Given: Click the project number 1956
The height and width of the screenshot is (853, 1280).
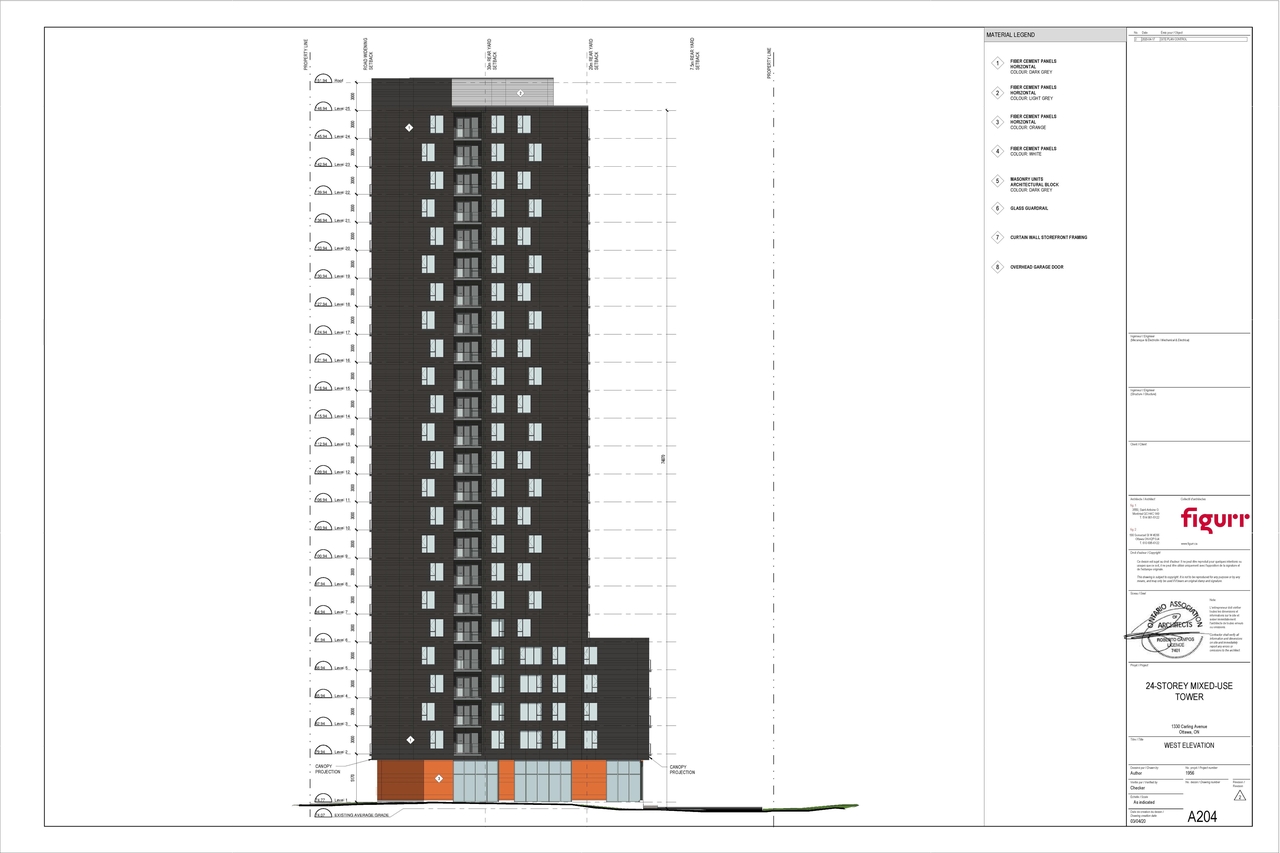Looking at the screenshot, I should (1192, 773).
